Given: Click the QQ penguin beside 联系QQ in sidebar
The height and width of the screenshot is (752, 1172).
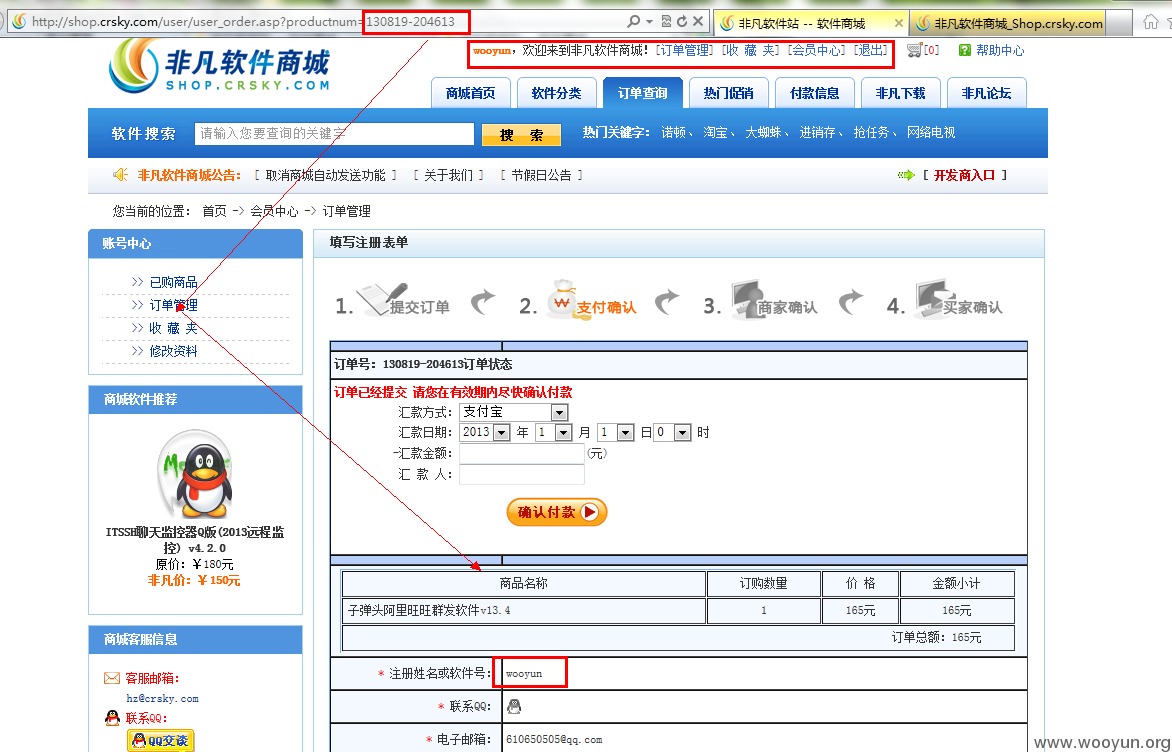Looking at the screenshot, I should (112, 718).
